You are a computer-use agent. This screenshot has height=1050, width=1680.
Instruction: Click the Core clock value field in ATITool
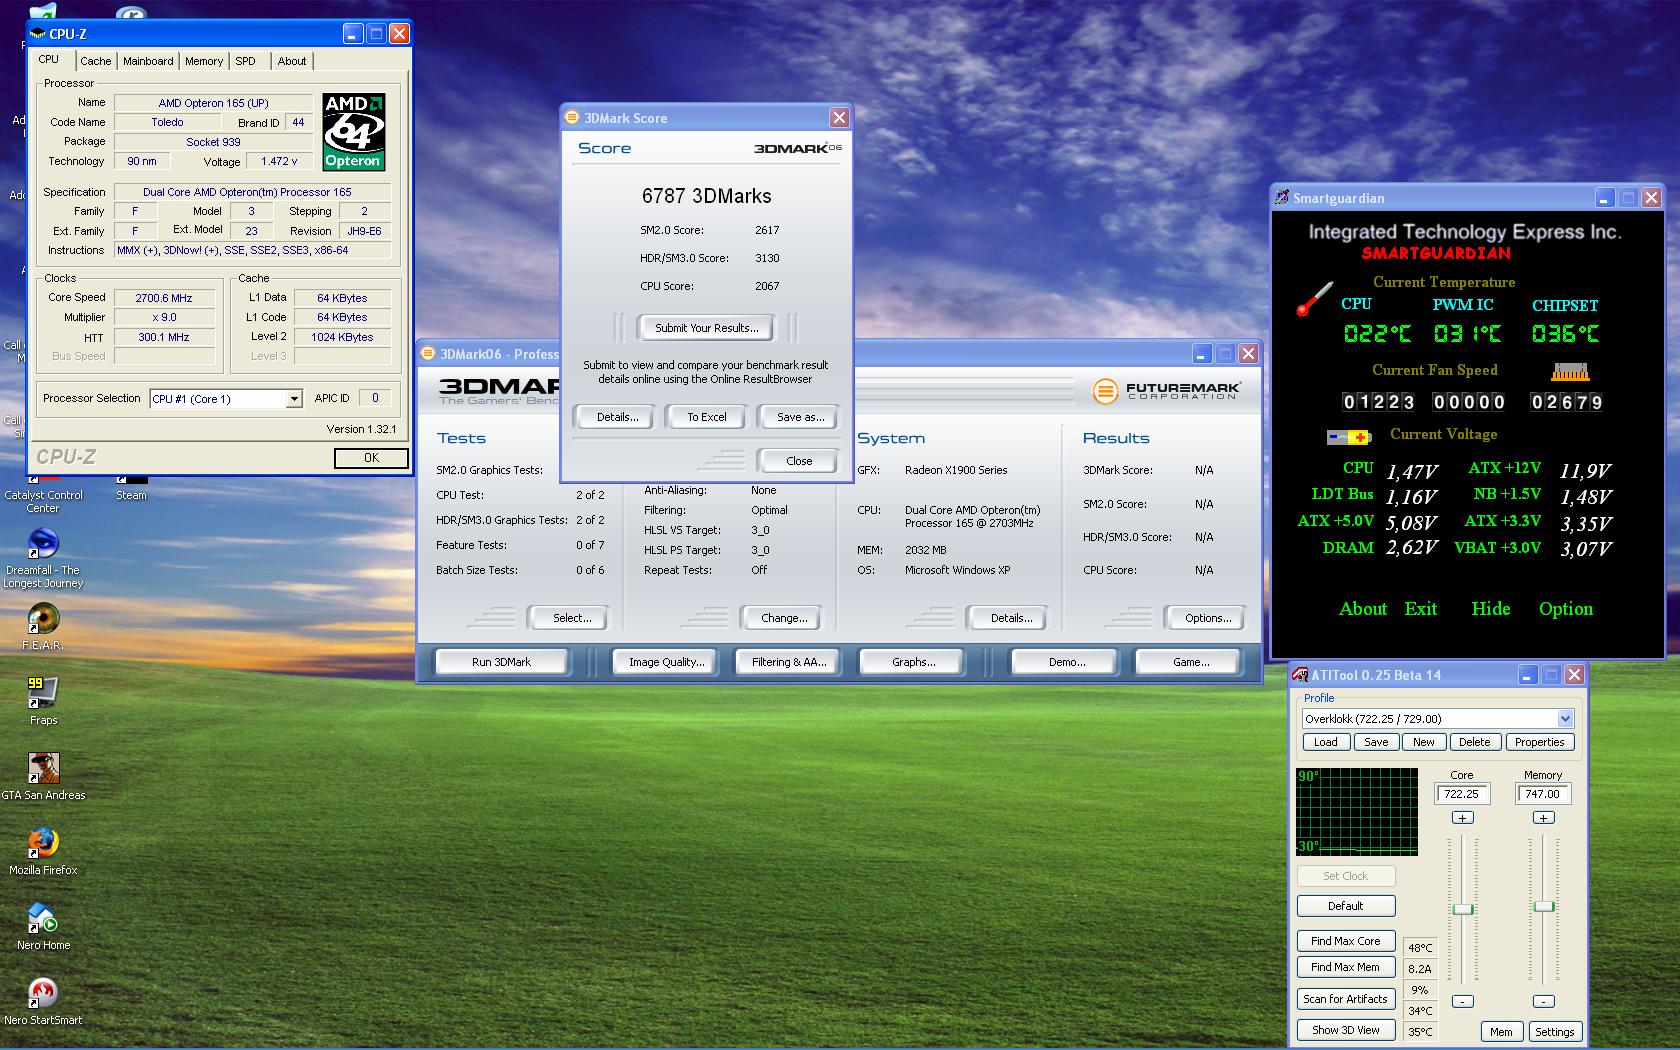[1462, 794]
